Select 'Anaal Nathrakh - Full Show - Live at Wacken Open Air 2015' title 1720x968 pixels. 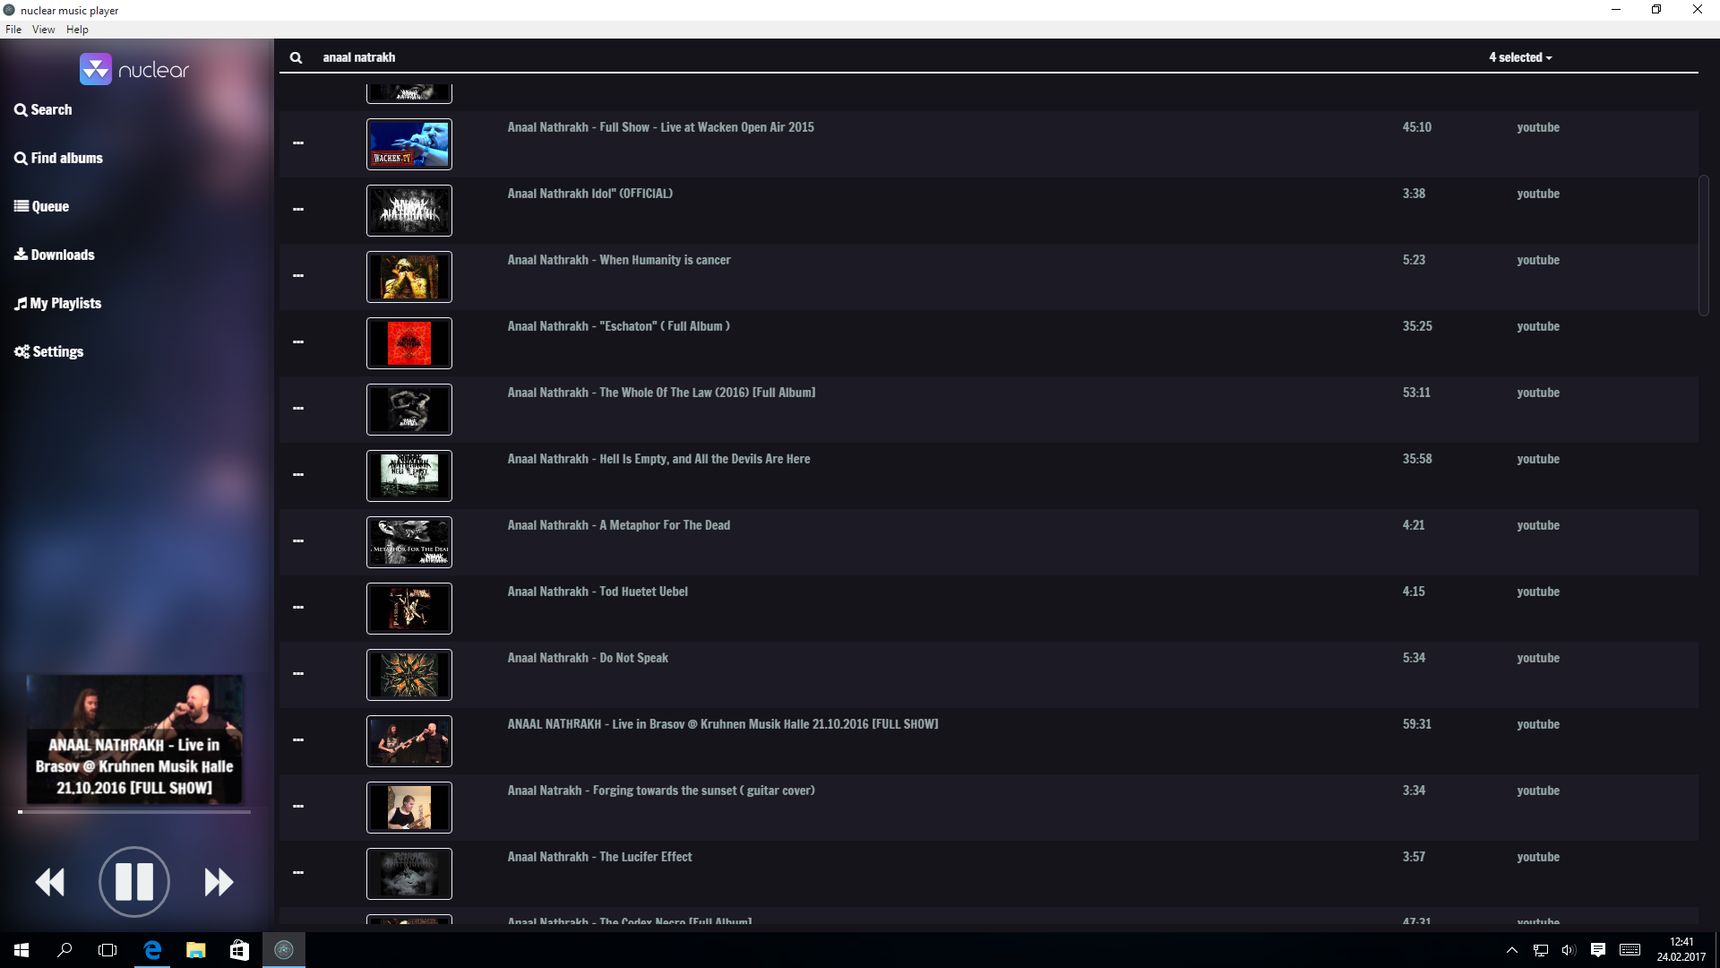660,127
